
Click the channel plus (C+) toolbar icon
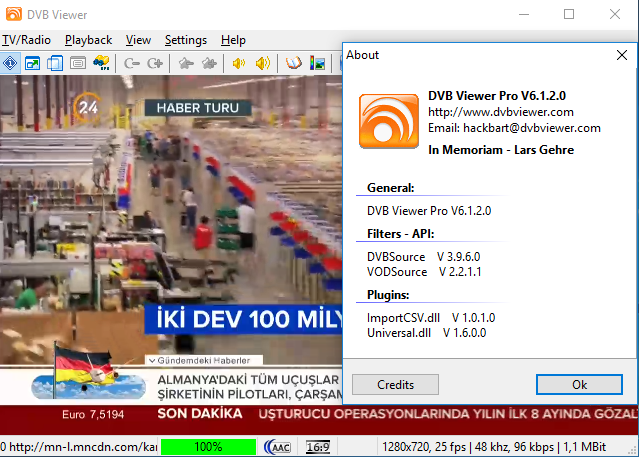155,63
